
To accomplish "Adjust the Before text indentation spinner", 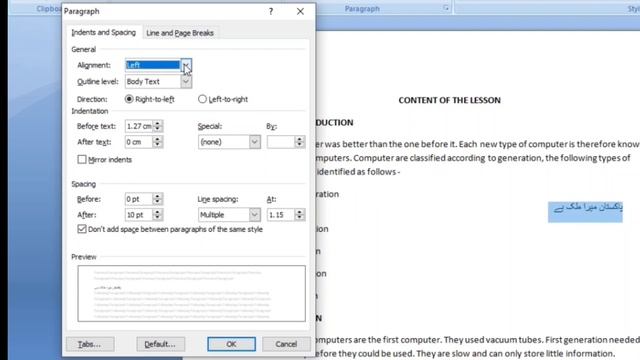I will pyautogui.click(x=158, y=126).
